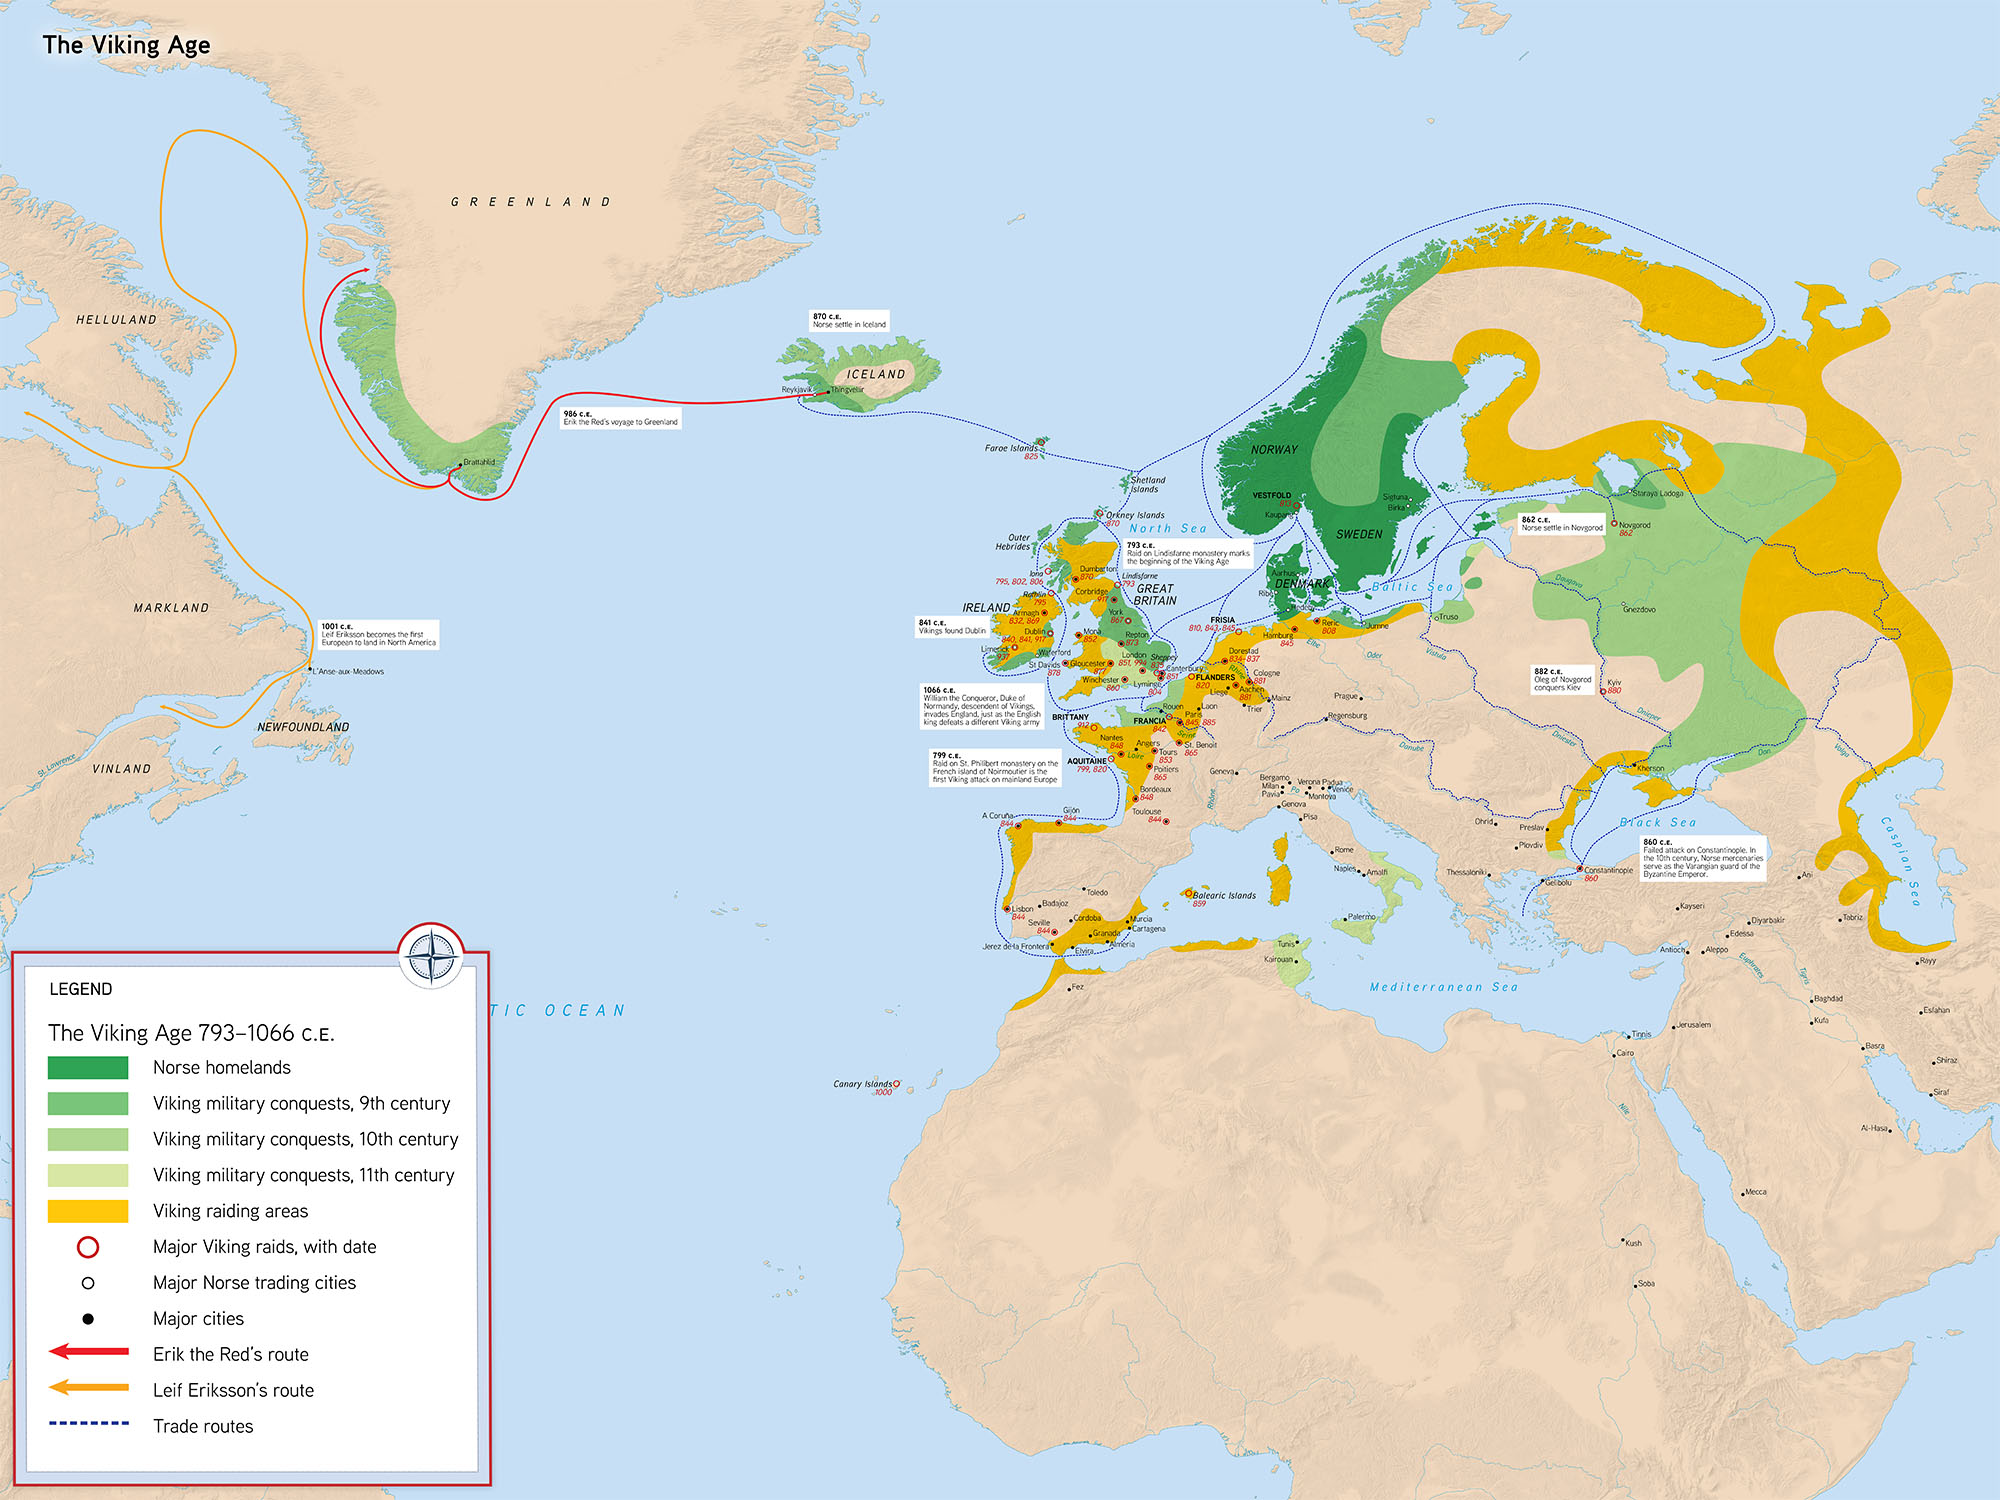The width and height of the screenshot is (2000, 1500).
Task: Click the 882 C.E. Oleg conquers Kiev note
Action: pos(1562,680)
